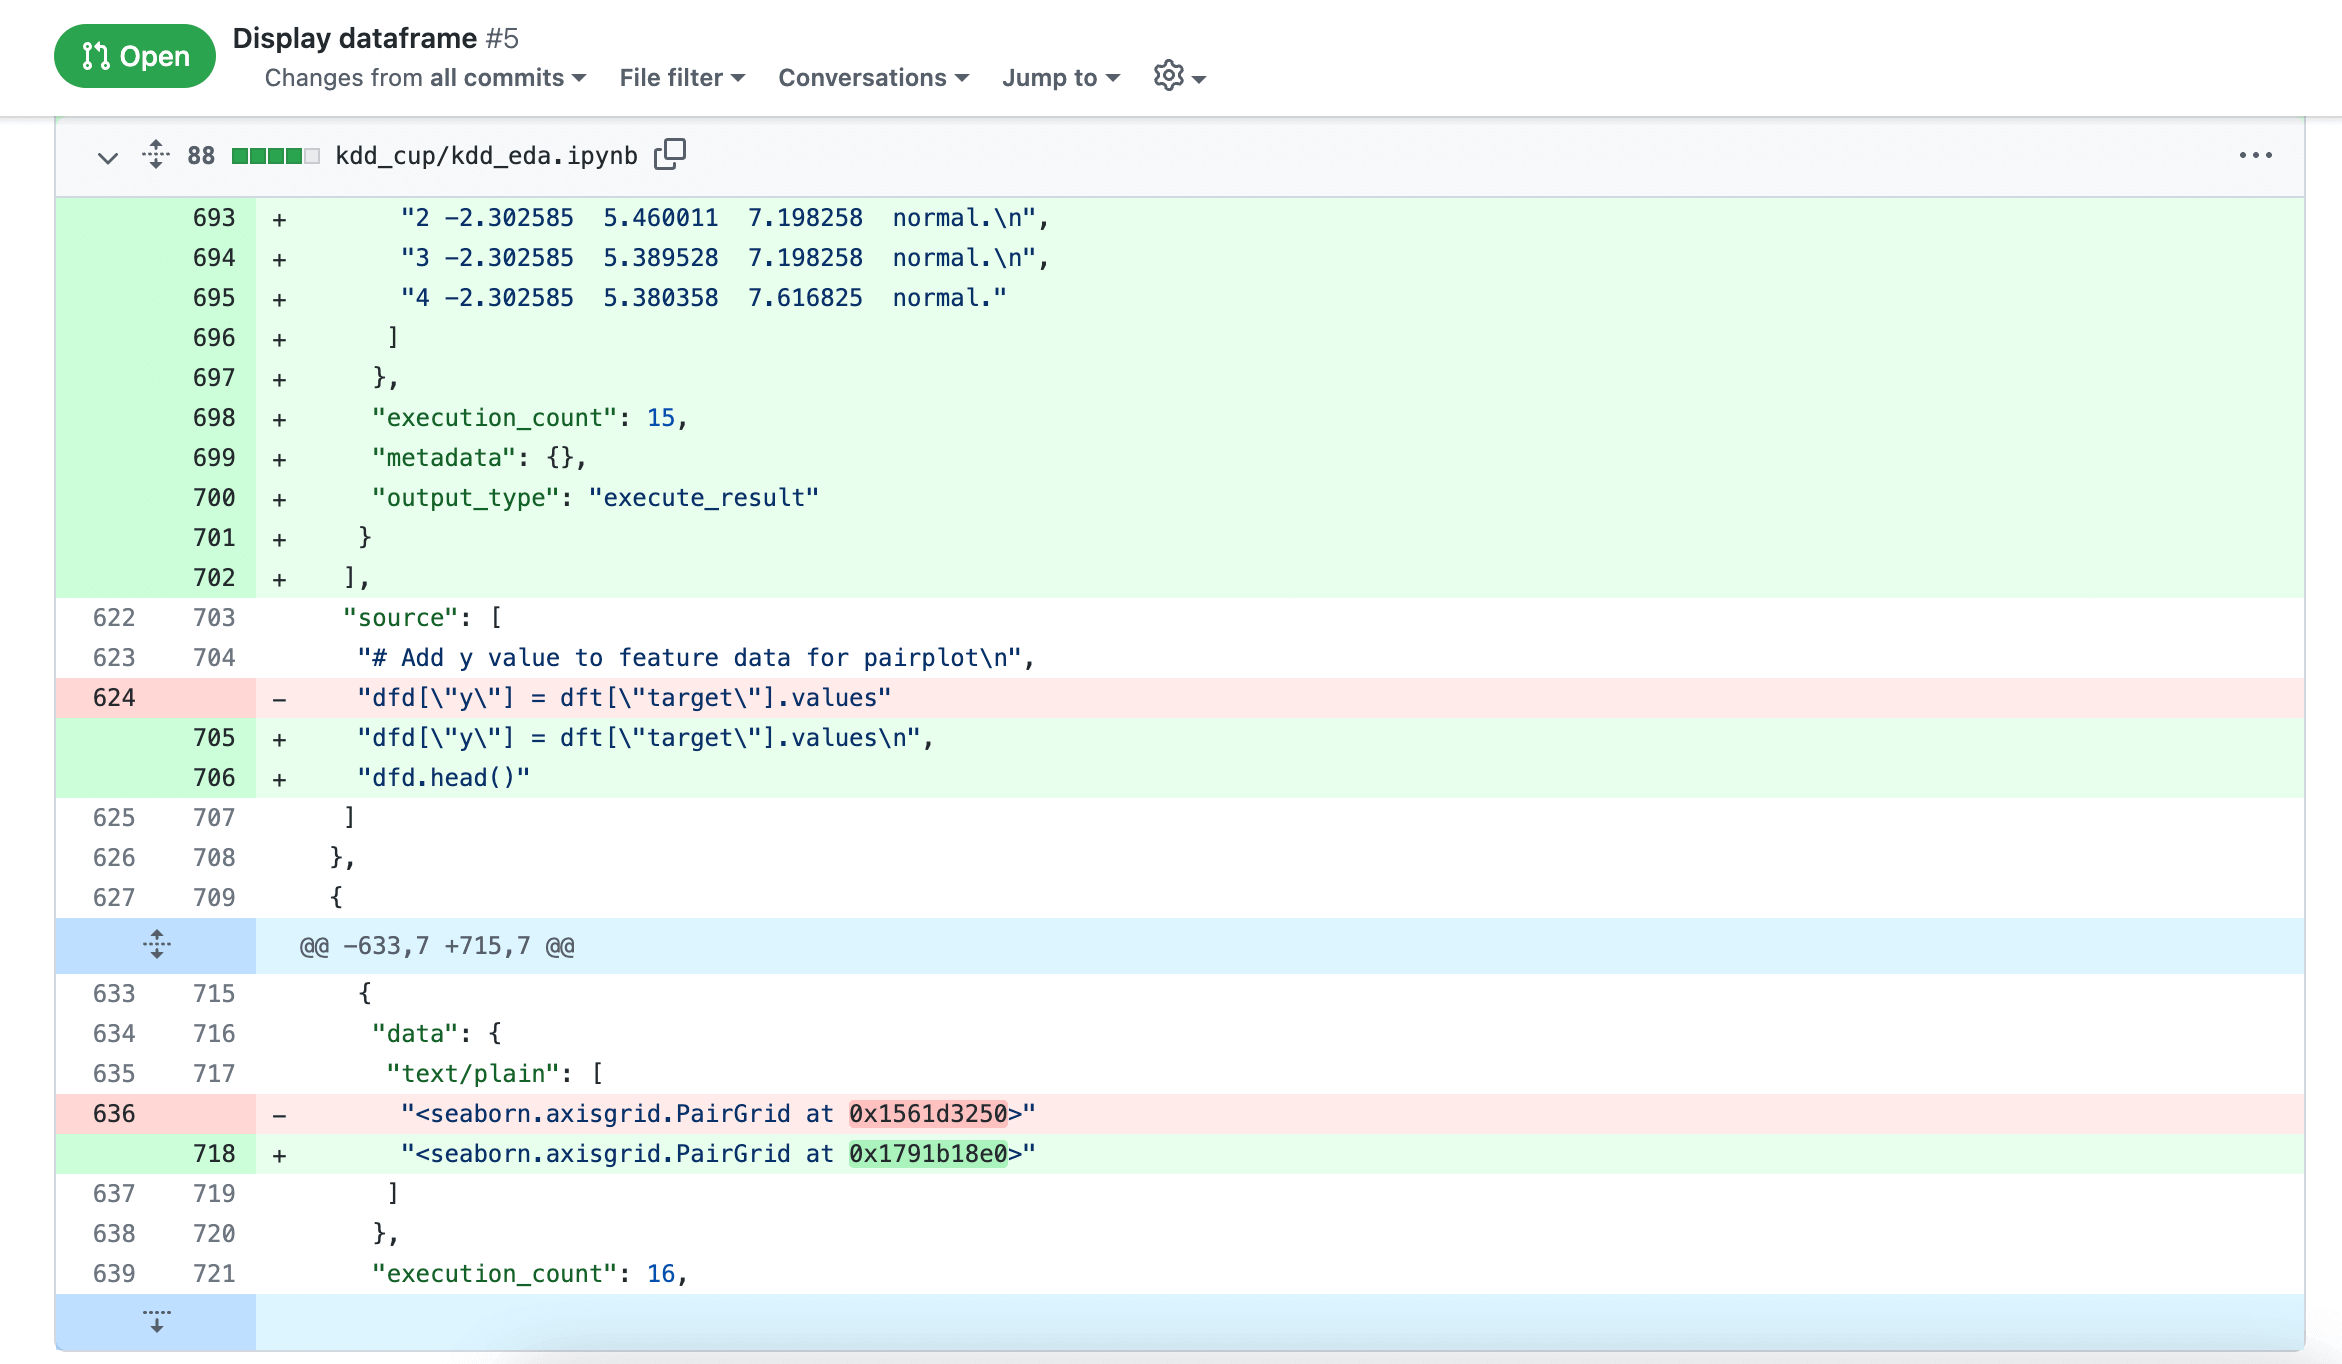Click the bottom expand hidden lines control
This screenshot has width=2342, height=1364.
point(156,1320)
